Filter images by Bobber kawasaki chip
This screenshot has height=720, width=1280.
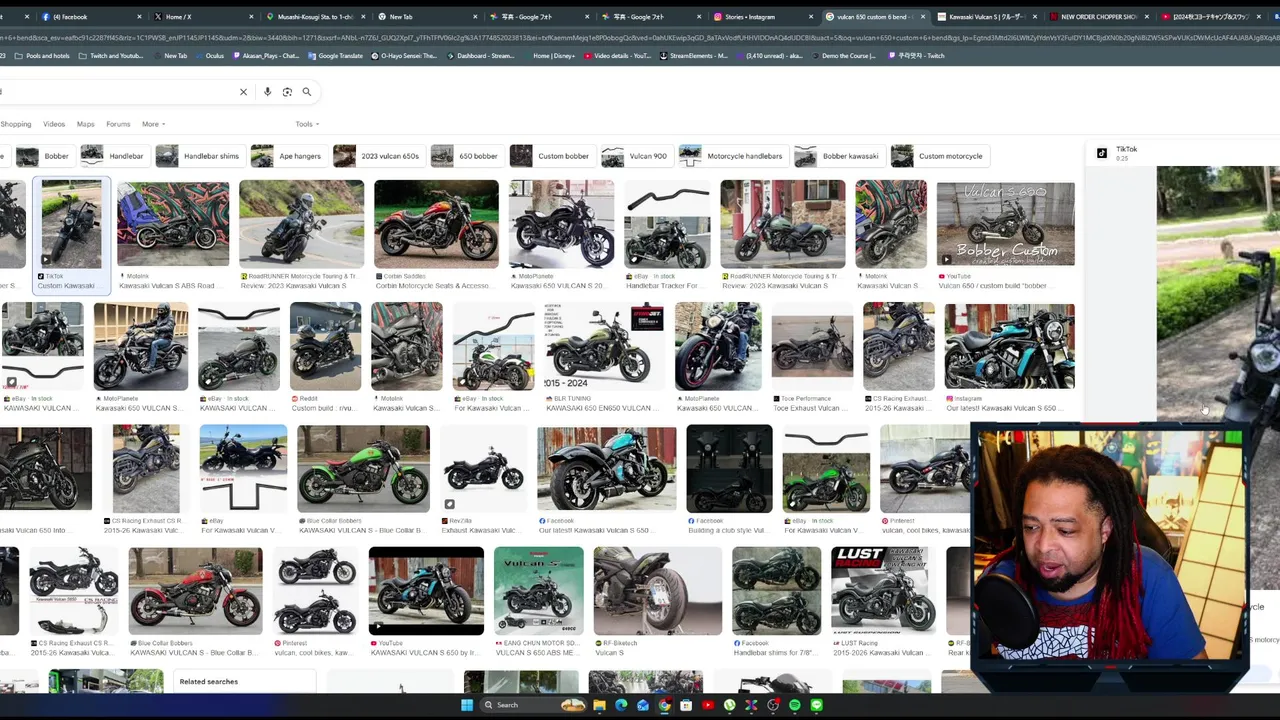tap(838, 156)
